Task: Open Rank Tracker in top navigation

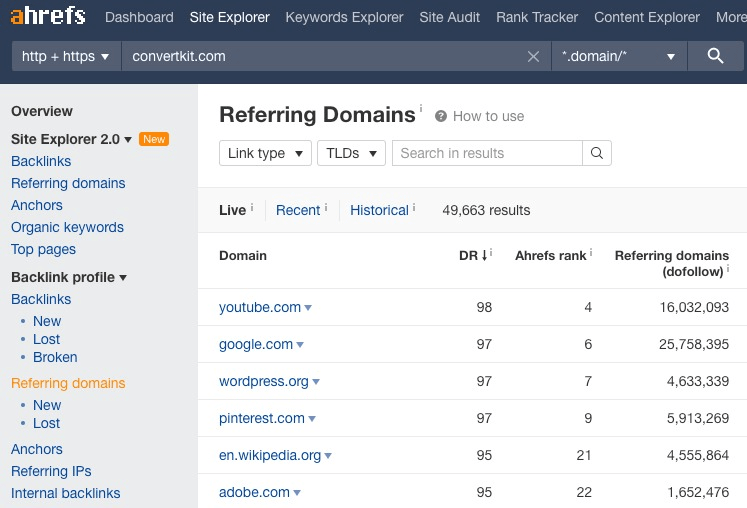Action: [537, 17]
